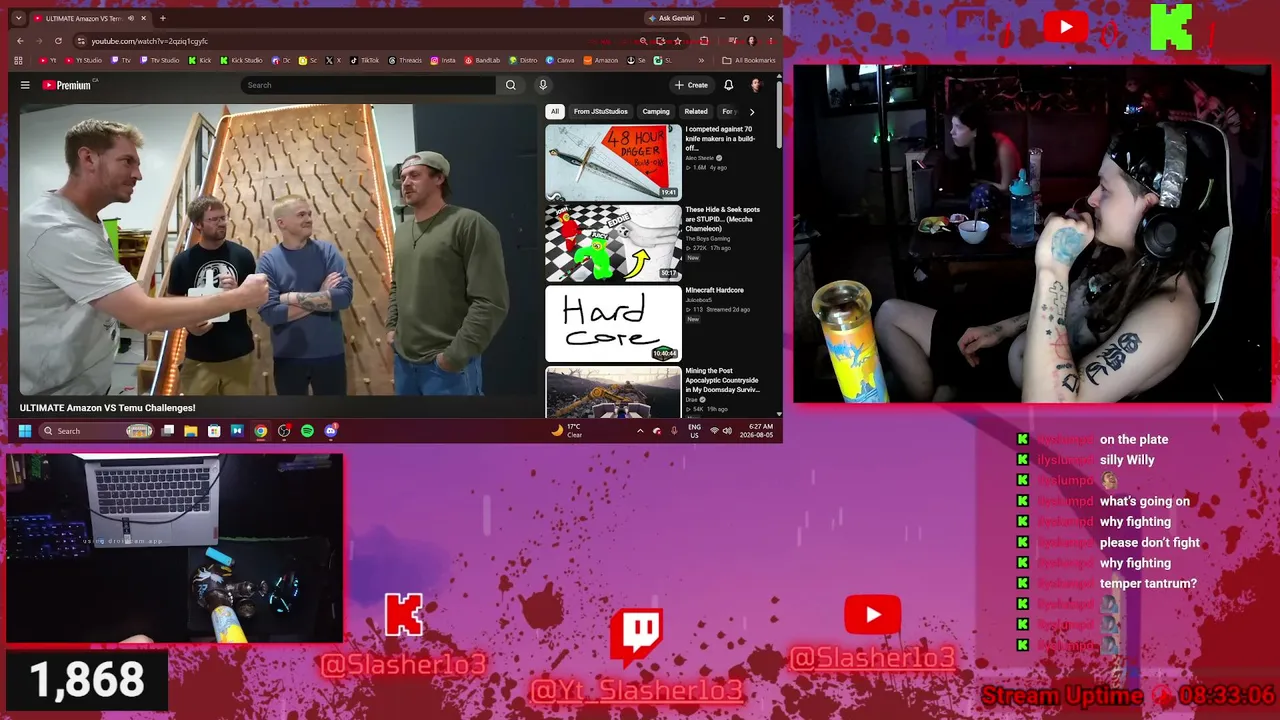Reload the page in Chrome

[58, 41]
